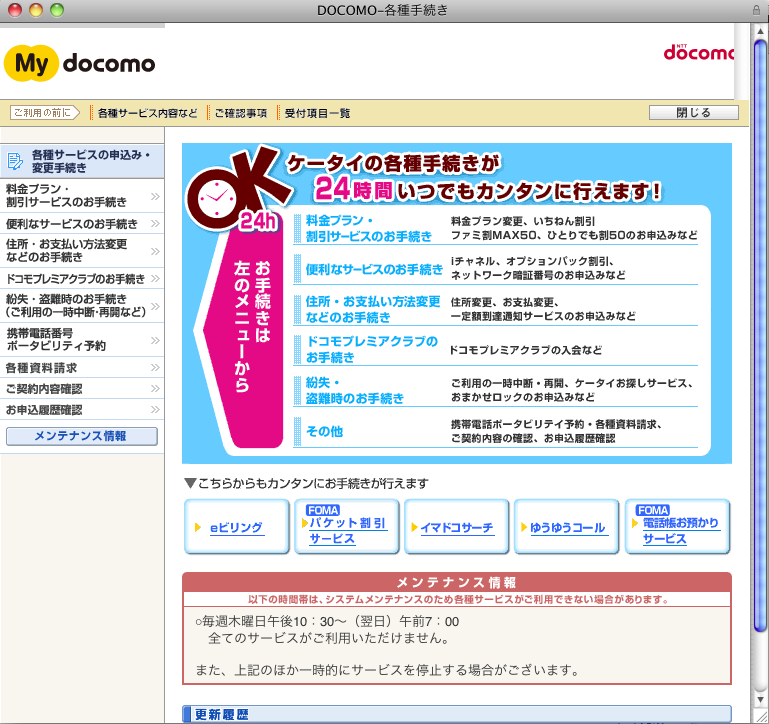Image resolution: width=769 pixels, height=724 pixels.
Task: Select 各種サービスの申込み・変更手続き sidebar header
Action: 82,161
